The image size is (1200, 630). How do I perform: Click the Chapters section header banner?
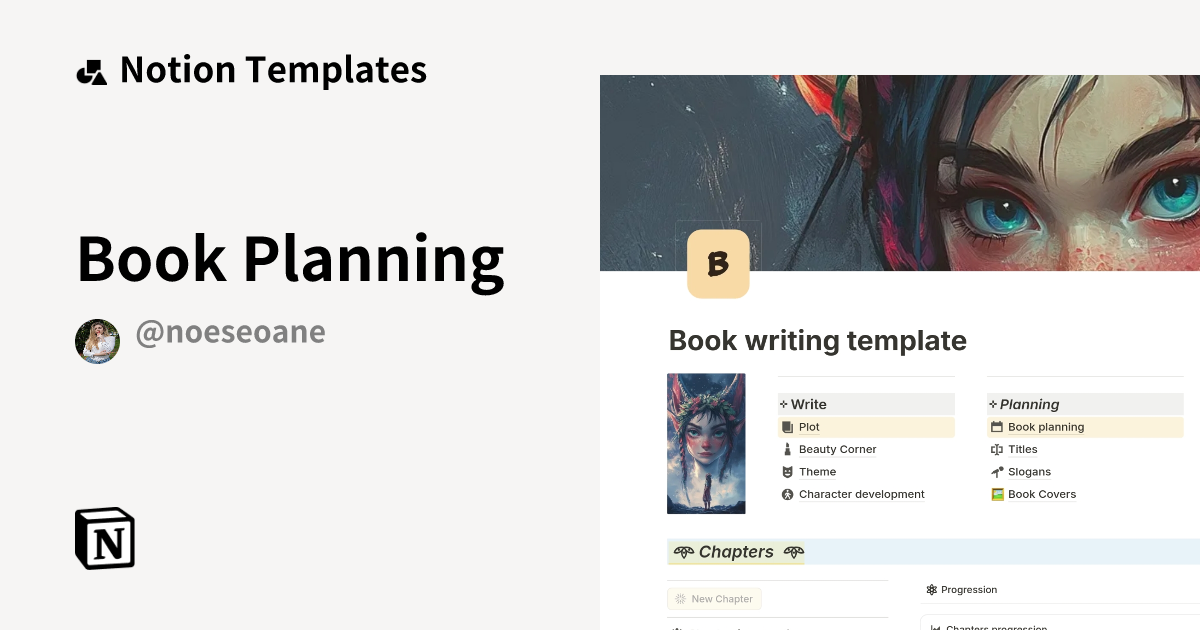click(x=737, y=551)
